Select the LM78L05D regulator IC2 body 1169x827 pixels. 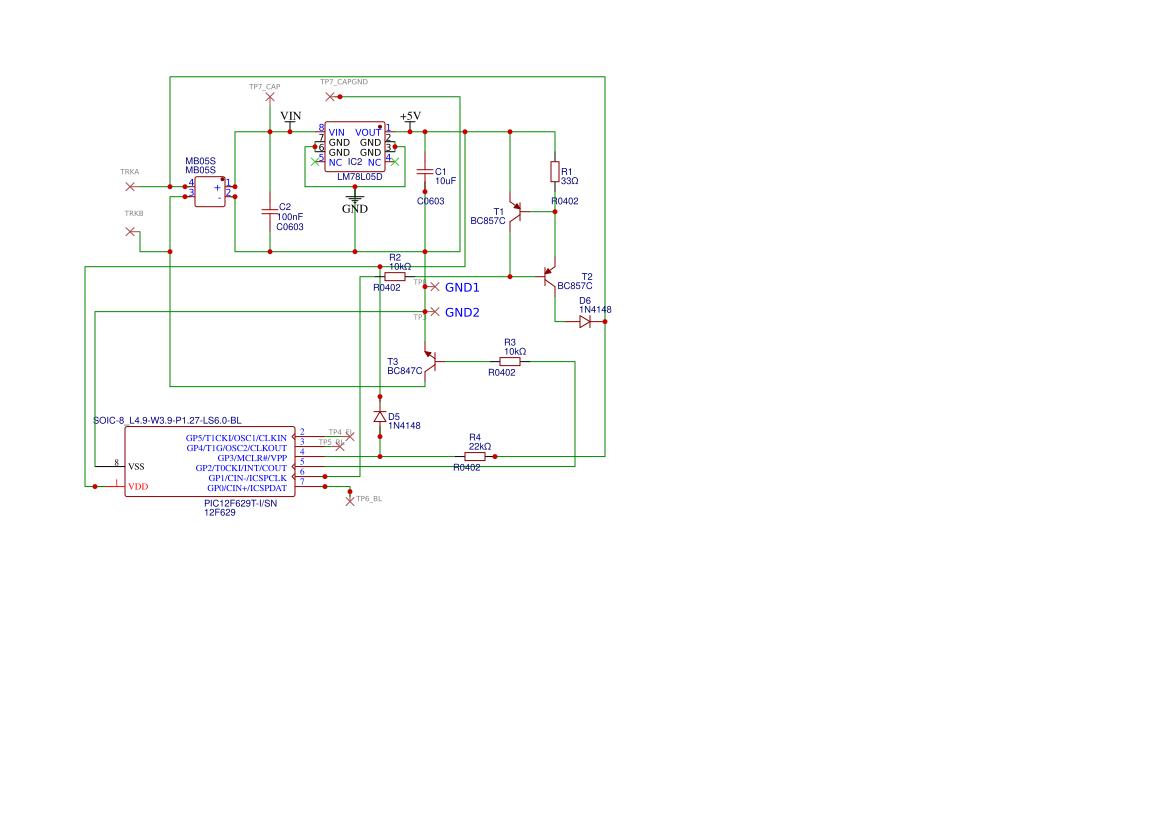tap(355, 147)
